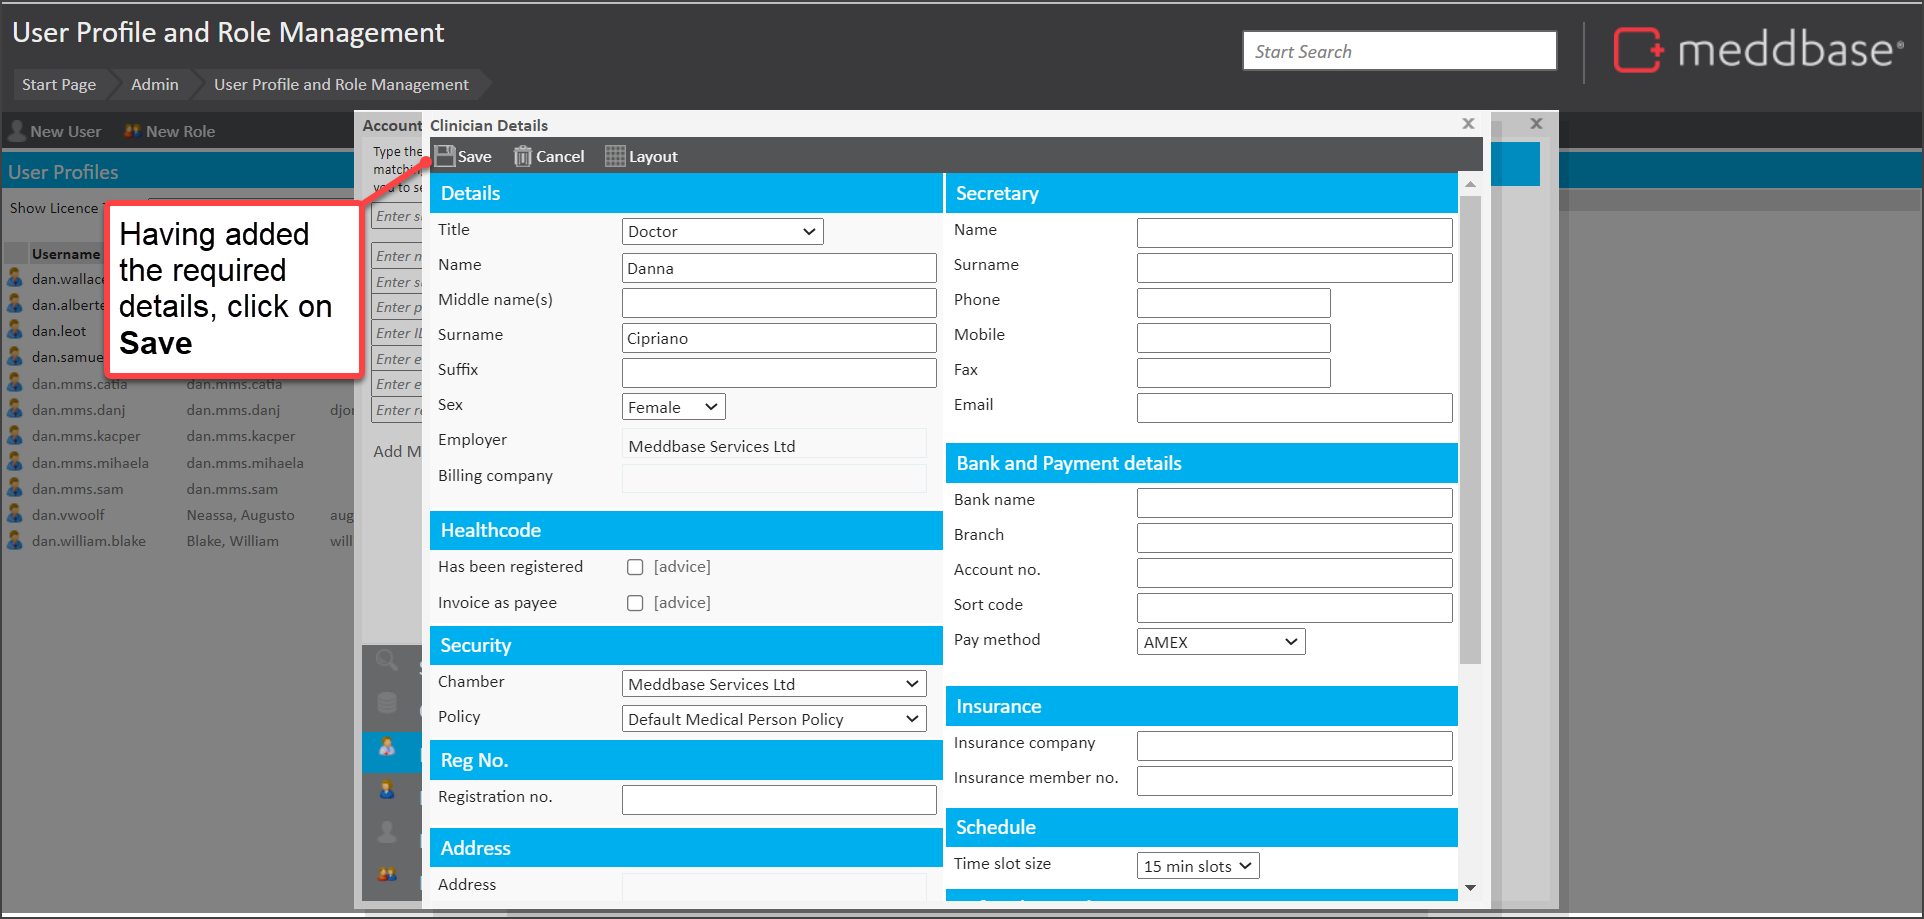The width and height of the screenshot is (1924, 919).
Task: Click the Cancel trash icon
Action: pyautogui.click(x=523, y=157)
